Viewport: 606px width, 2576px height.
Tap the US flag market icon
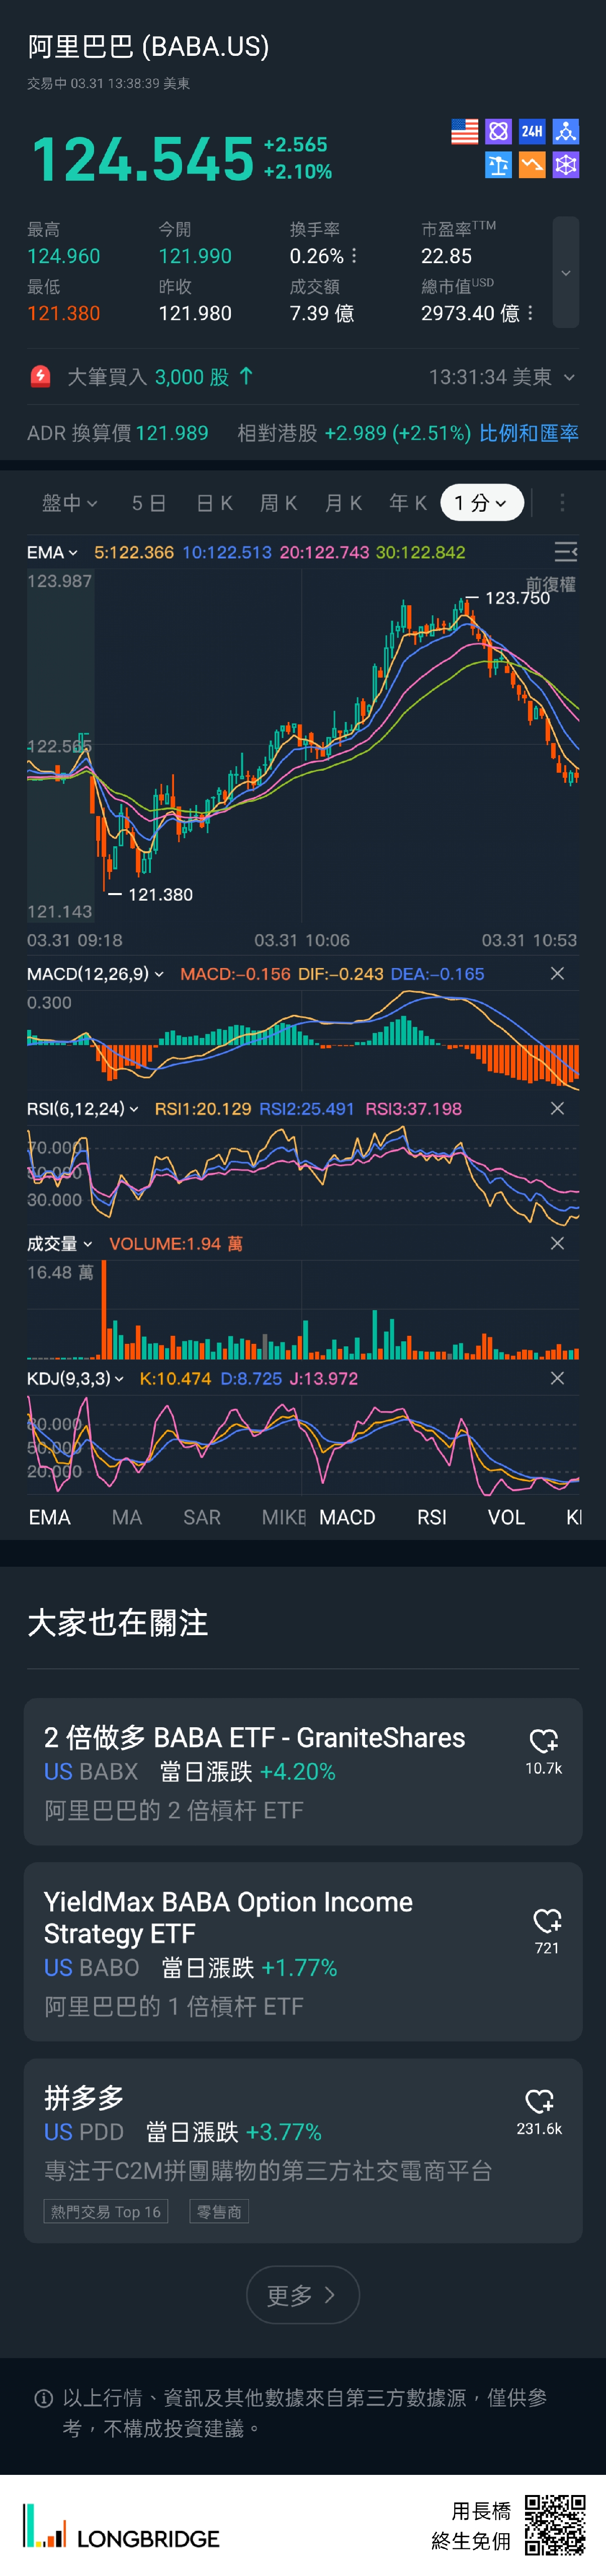(x=464, y=131)
